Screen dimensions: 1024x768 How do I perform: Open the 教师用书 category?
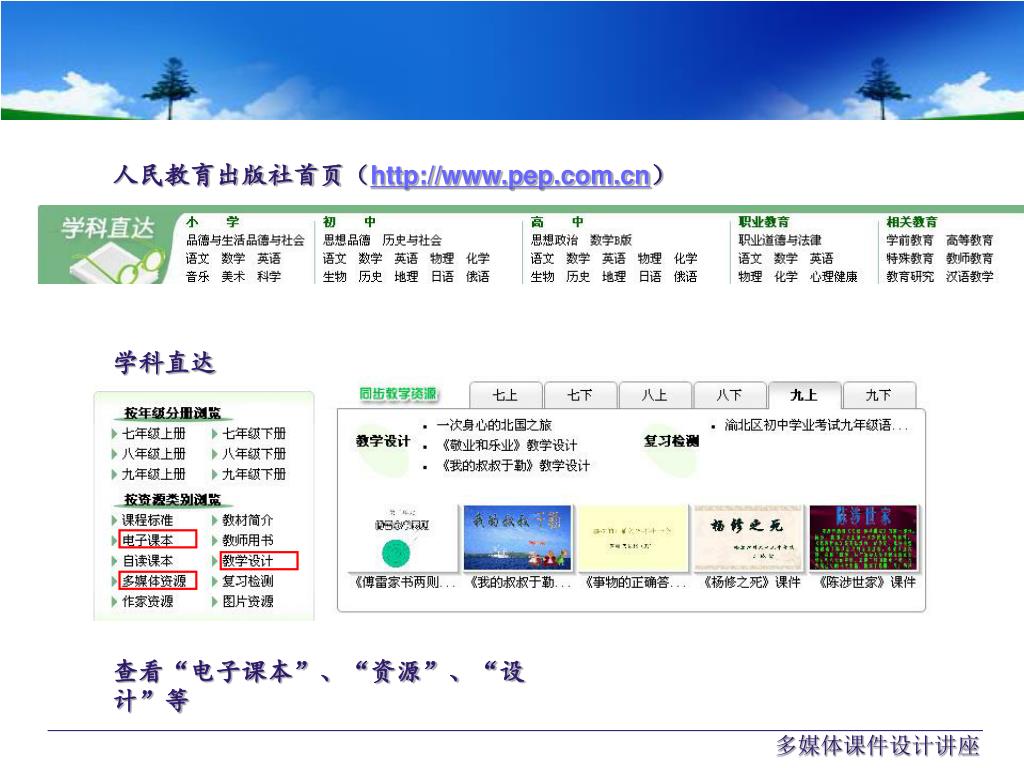[x=248, y=541]
